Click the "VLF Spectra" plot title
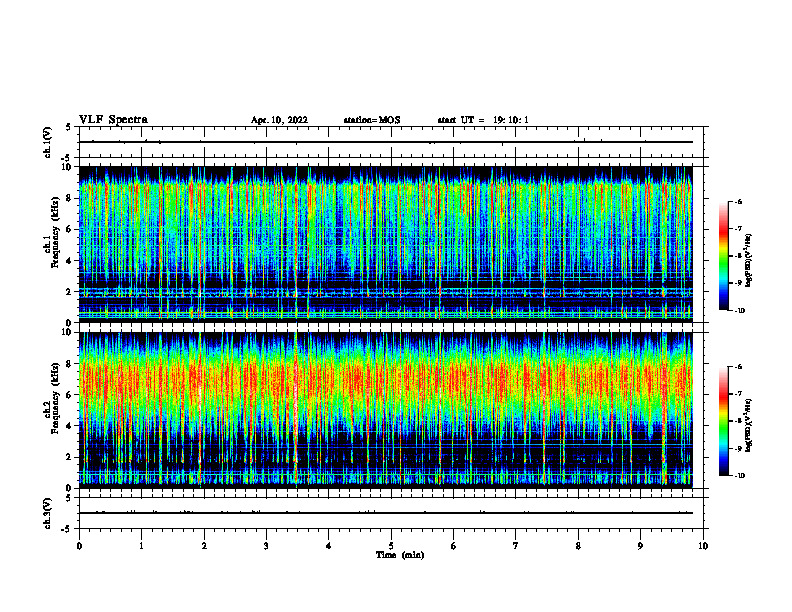The height and width of the screenshot is (612, 792). point(113,120)
